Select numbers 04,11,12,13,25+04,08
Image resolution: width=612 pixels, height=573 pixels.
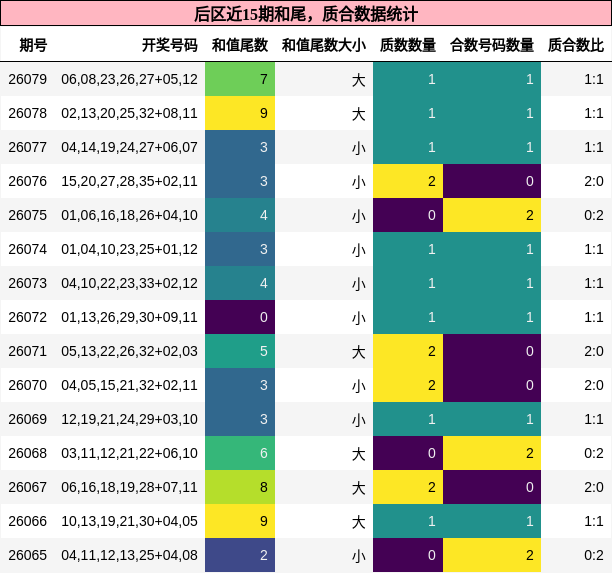(130, 555)
